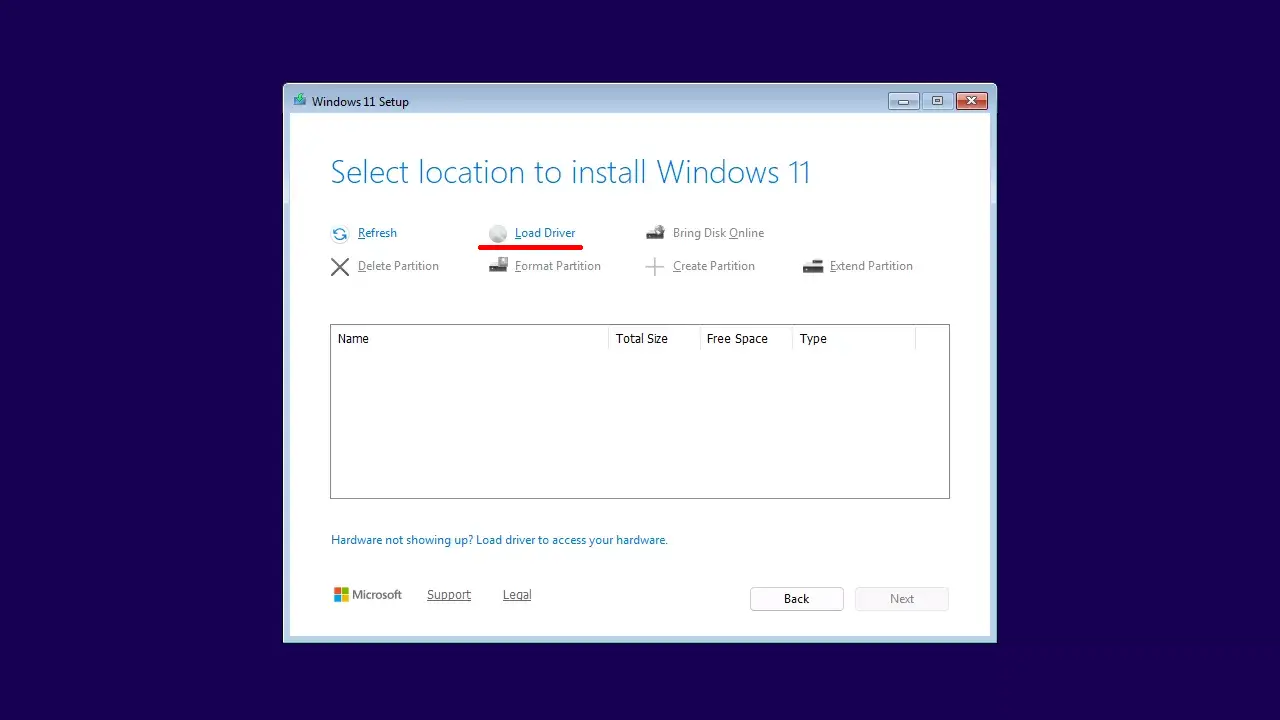Click the Next button

(x=902, y=599)
